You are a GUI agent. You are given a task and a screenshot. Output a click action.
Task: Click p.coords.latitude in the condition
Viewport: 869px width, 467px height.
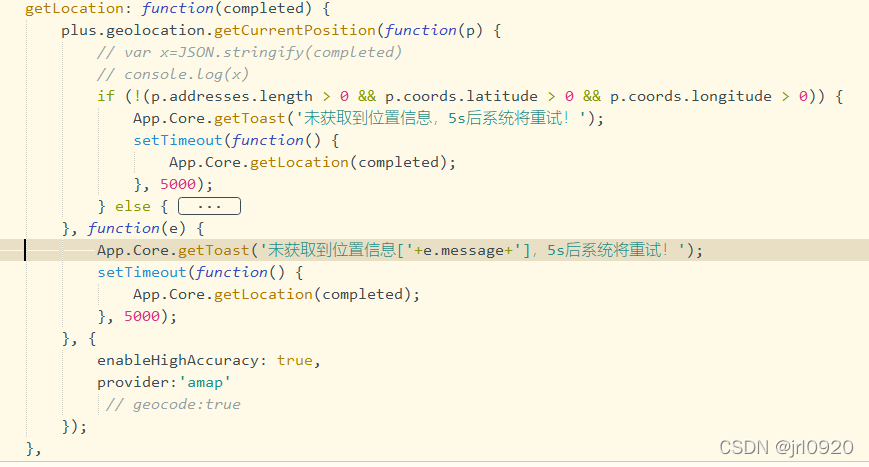point(461,96)
